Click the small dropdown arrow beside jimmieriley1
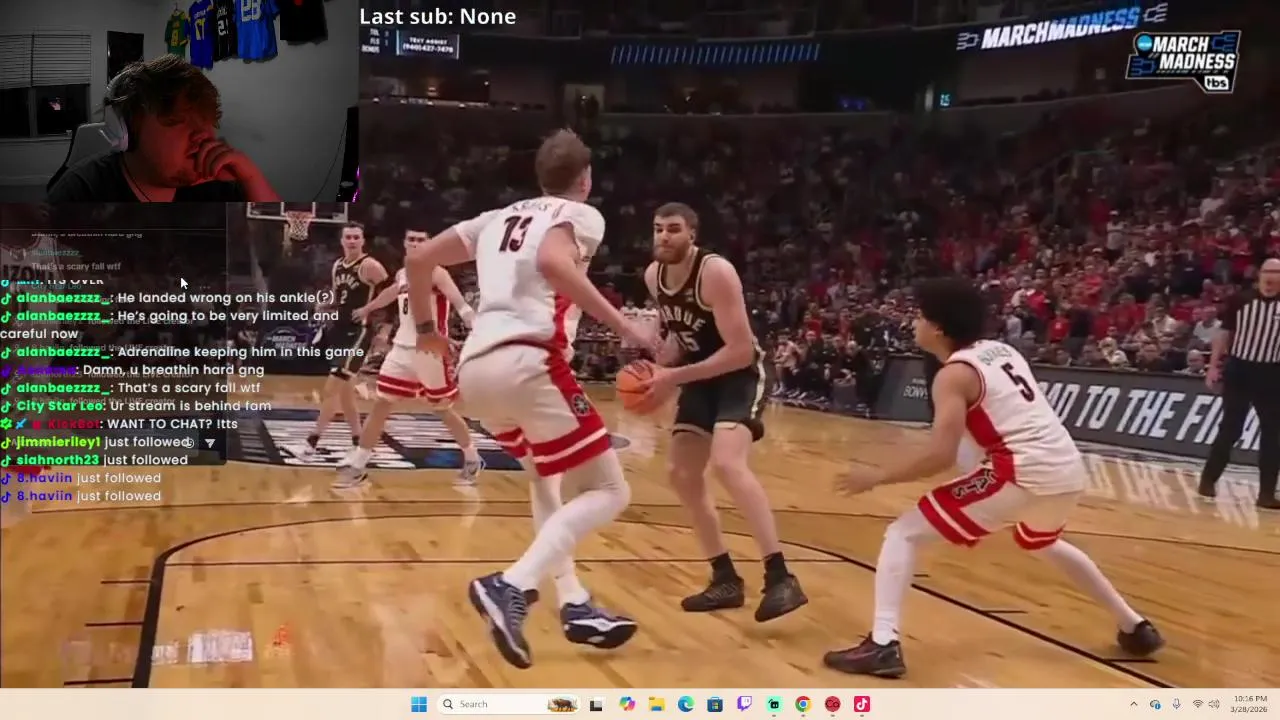The image size is (1280, 720). 209,443
